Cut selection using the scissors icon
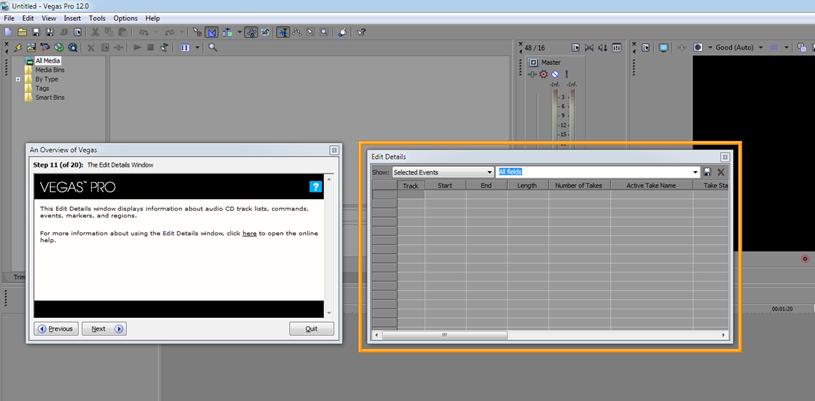Screen dimensions: 815x401 [95, 32]
